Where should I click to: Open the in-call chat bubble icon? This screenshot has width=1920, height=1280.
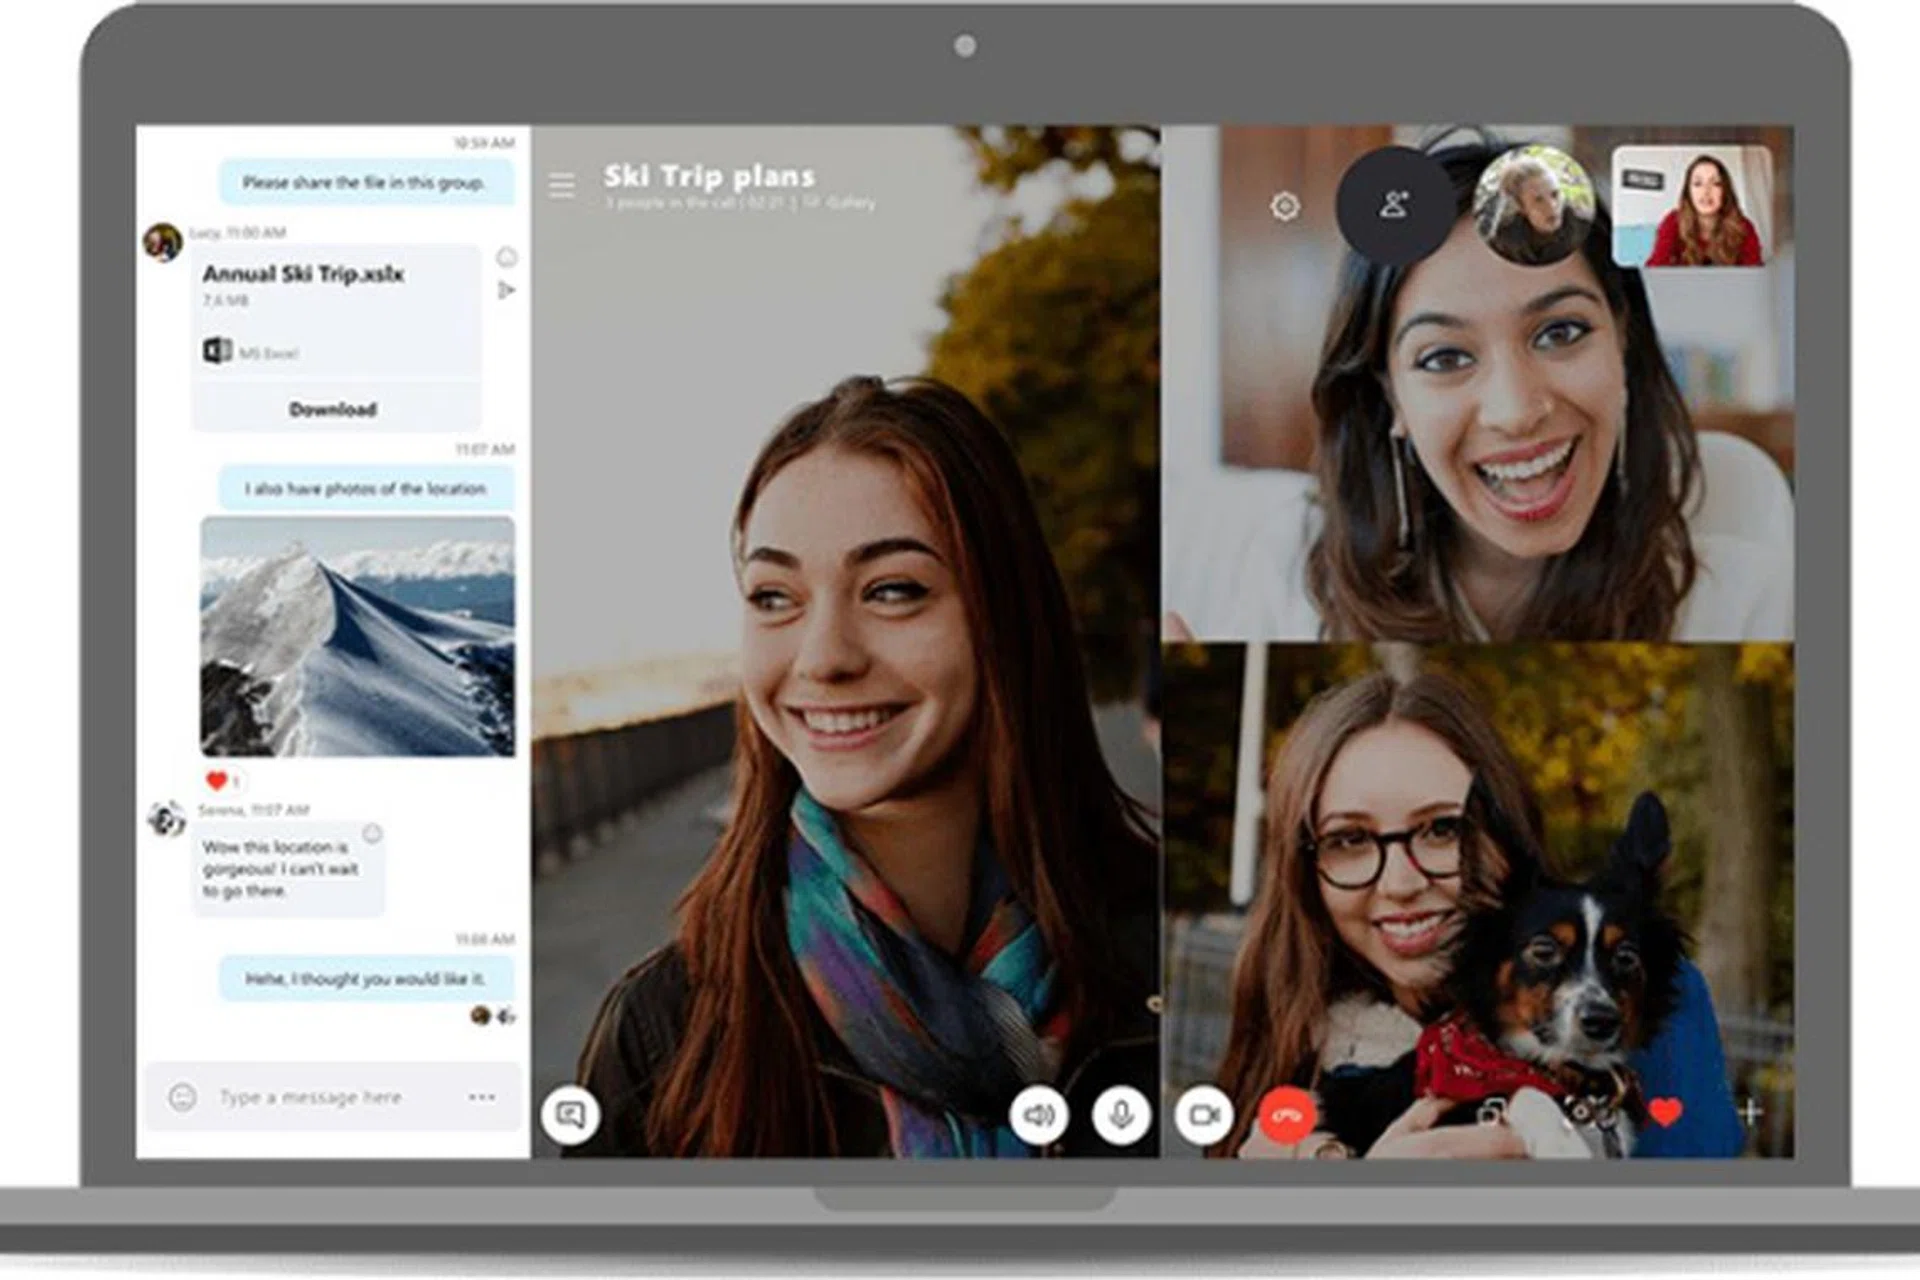pos(573,1113)
